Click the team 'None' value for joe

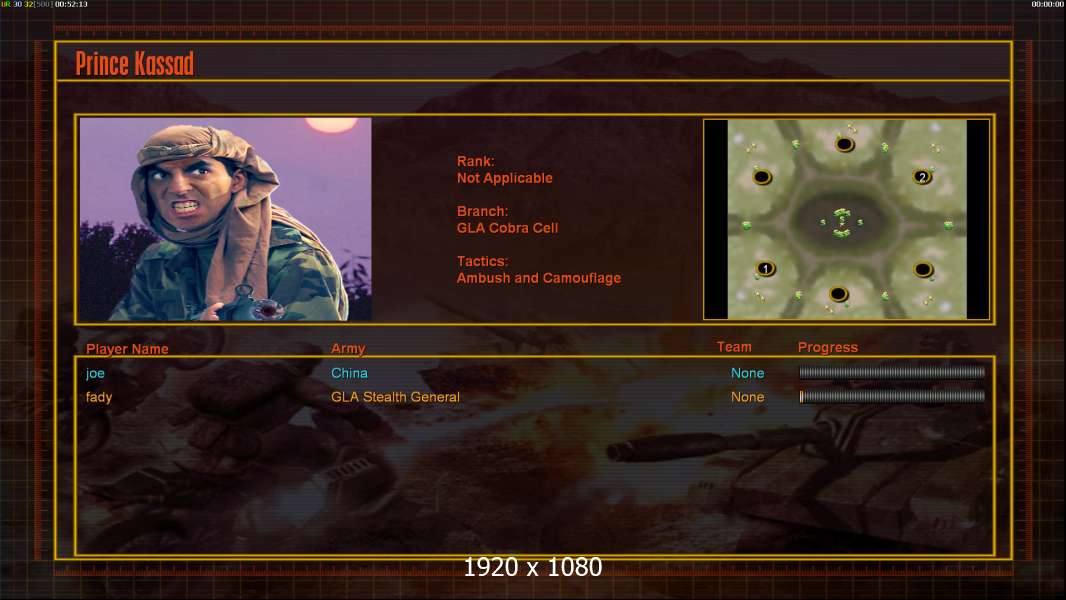click(x=747, y=373)
